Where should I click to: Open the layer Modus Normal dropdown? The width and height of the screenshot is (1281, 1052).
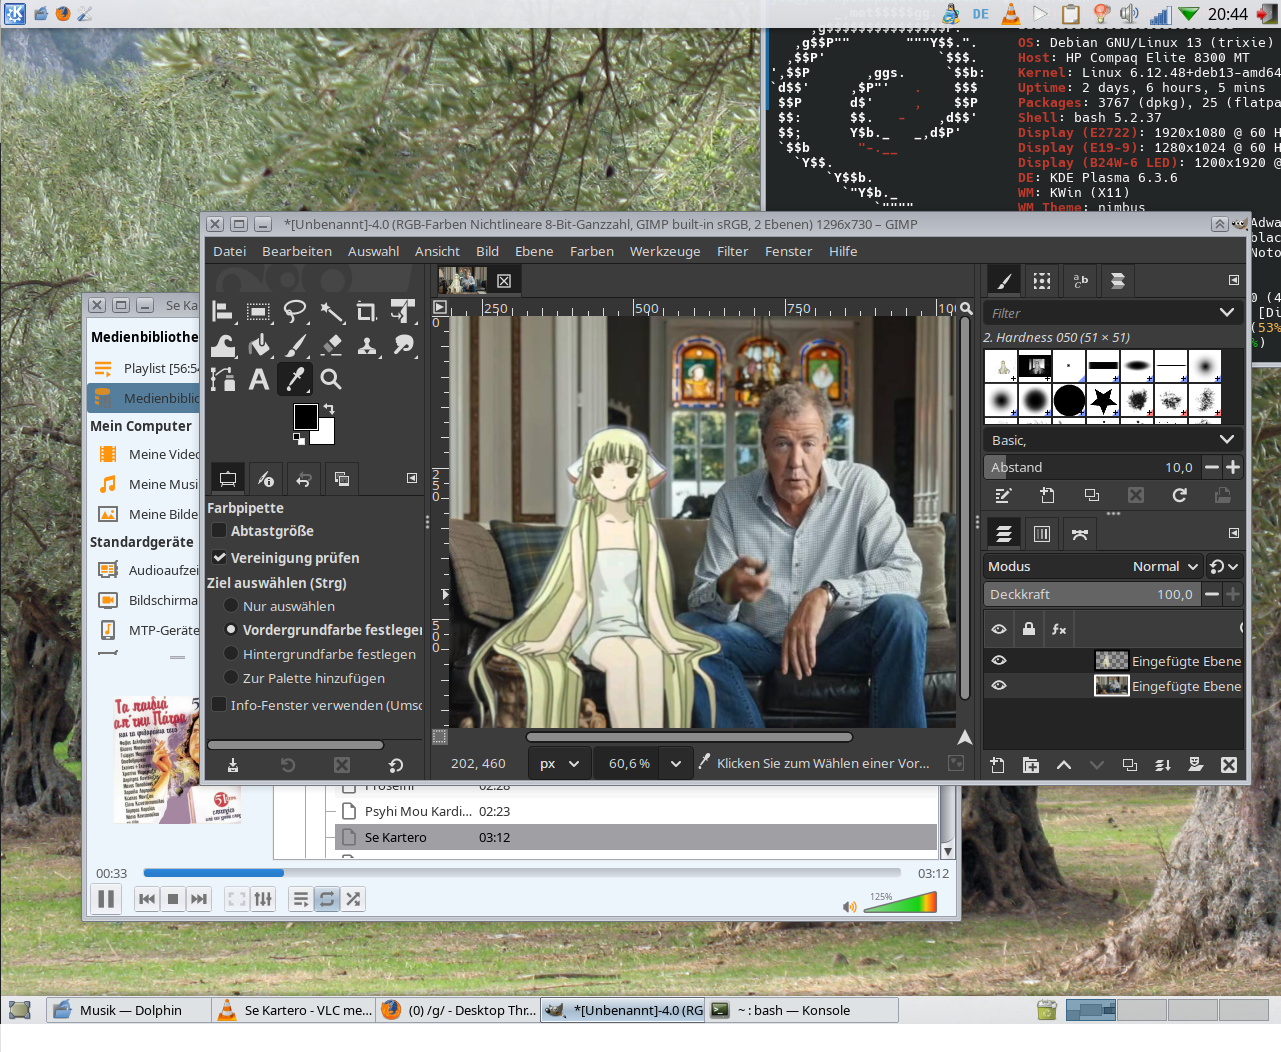tap(1093, 566)
